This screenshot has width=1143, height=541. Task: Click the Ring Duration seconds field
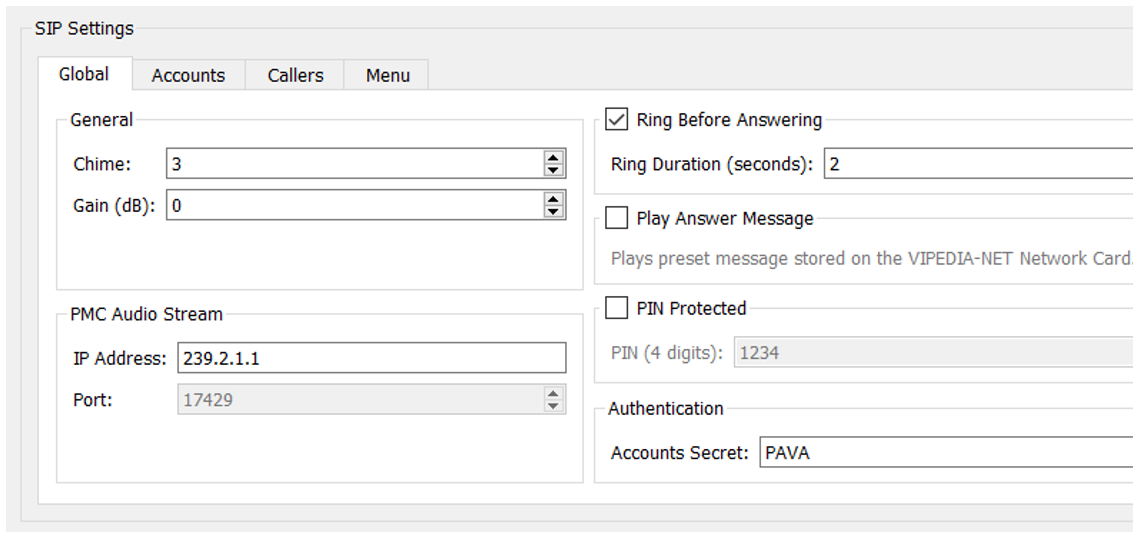click(975, 164)
